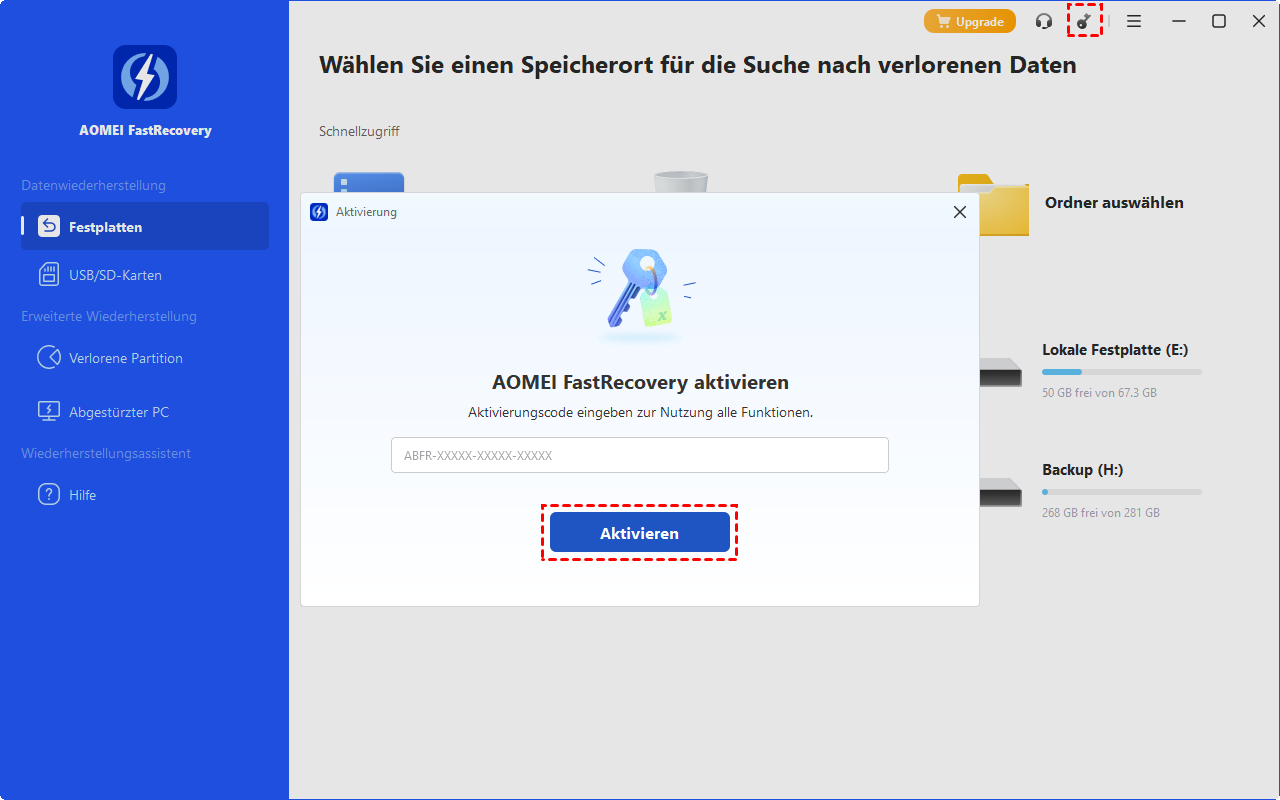Maximize the application window
Viewport: 1280px width, 800px height.
click(1219, 21)
